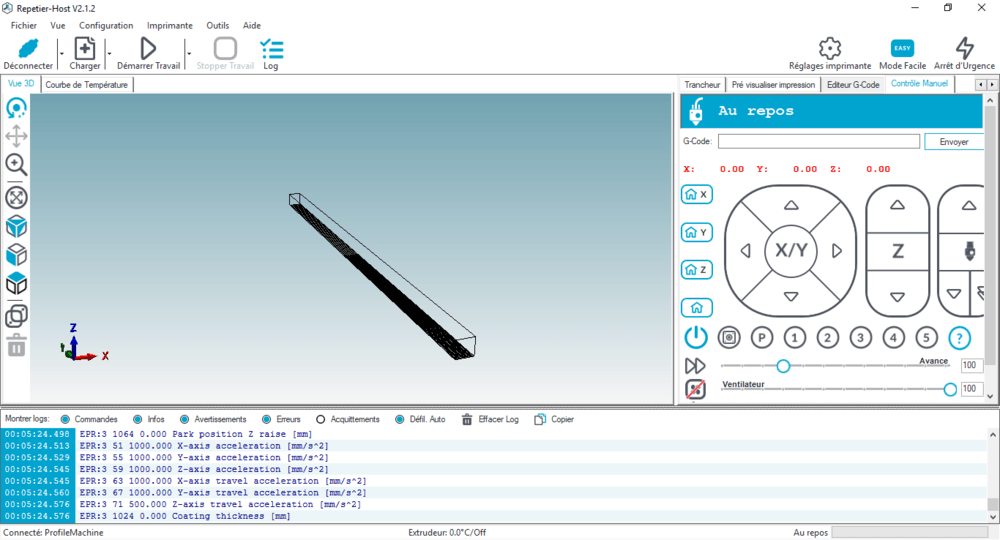The image size is (1000, 540).
Task: Run custom script button 5
Action: pyautogui.click(x=926, y=337)
